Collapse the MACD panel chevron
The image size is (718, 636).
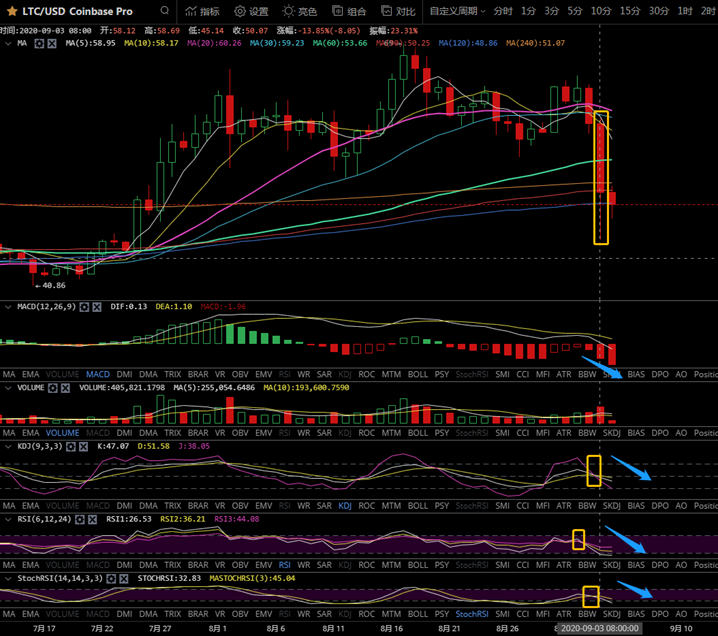(x=7, y=307)
